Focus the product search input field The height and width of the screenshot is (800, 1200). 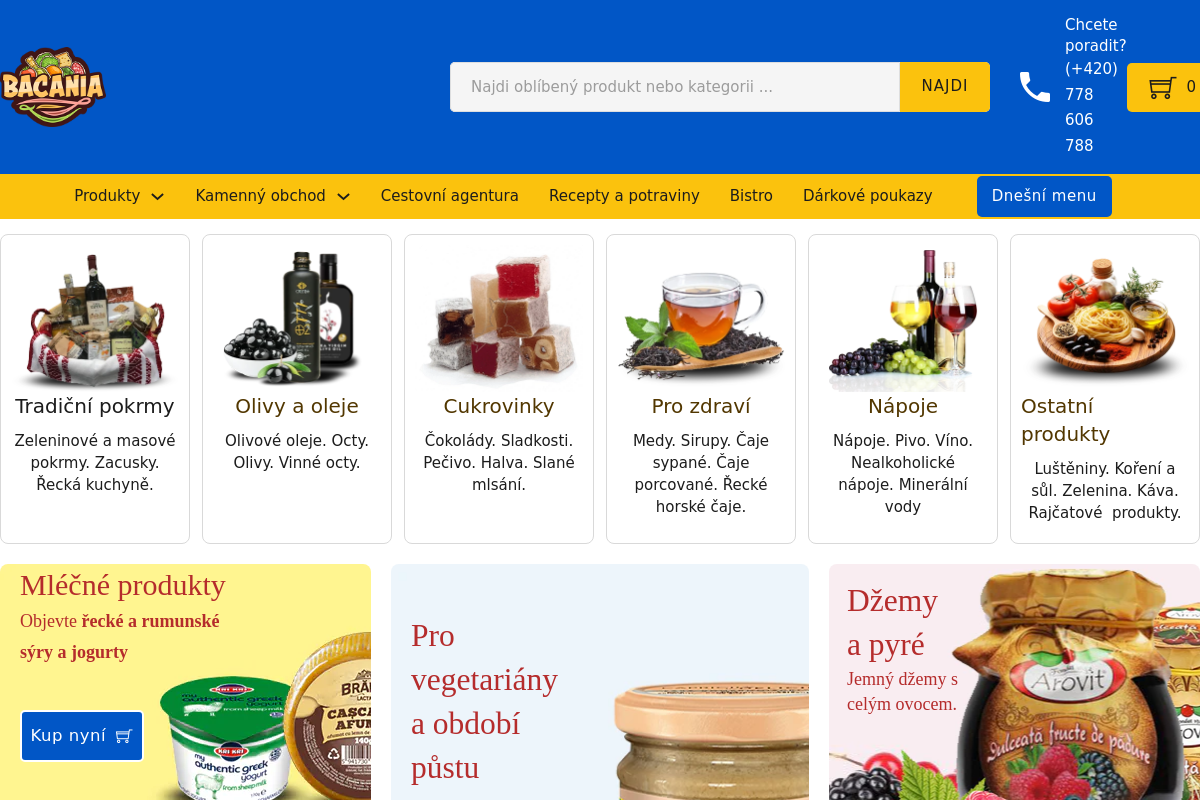point(675,87)
